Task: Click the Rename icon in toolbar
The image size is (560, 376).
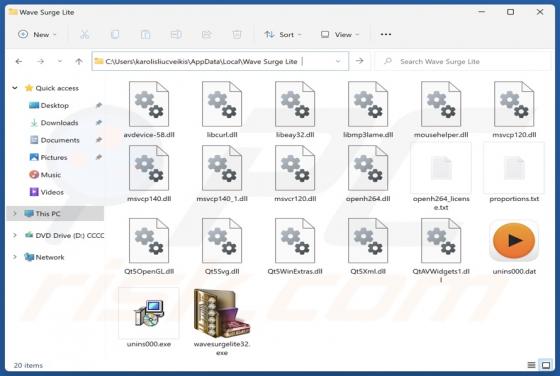Action: coord(176,35)
